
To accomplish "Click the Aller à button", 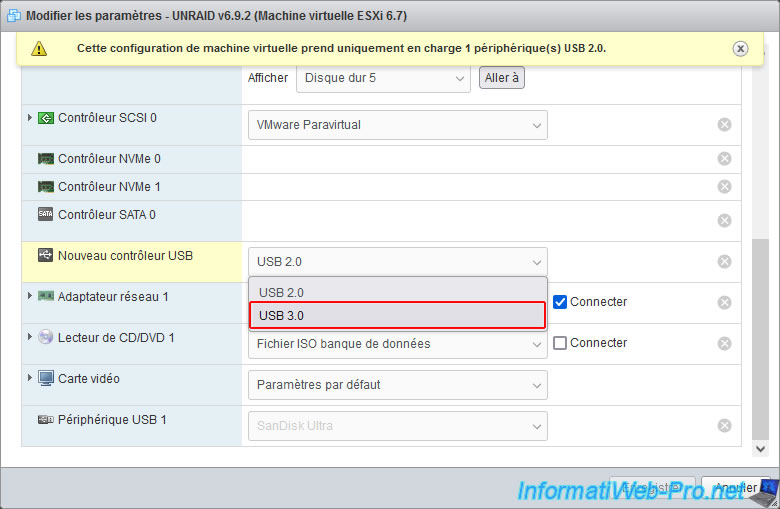I will (x=502, y=78).
